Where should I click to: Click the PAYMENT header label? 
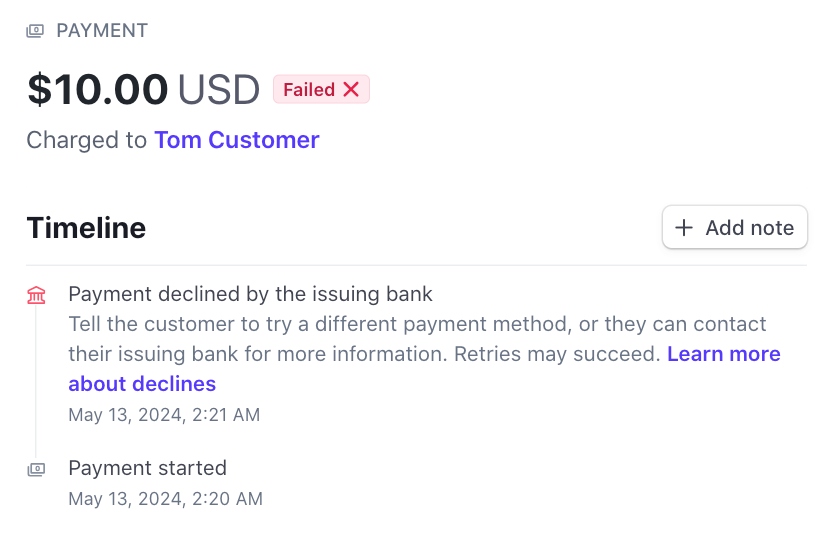102,31
